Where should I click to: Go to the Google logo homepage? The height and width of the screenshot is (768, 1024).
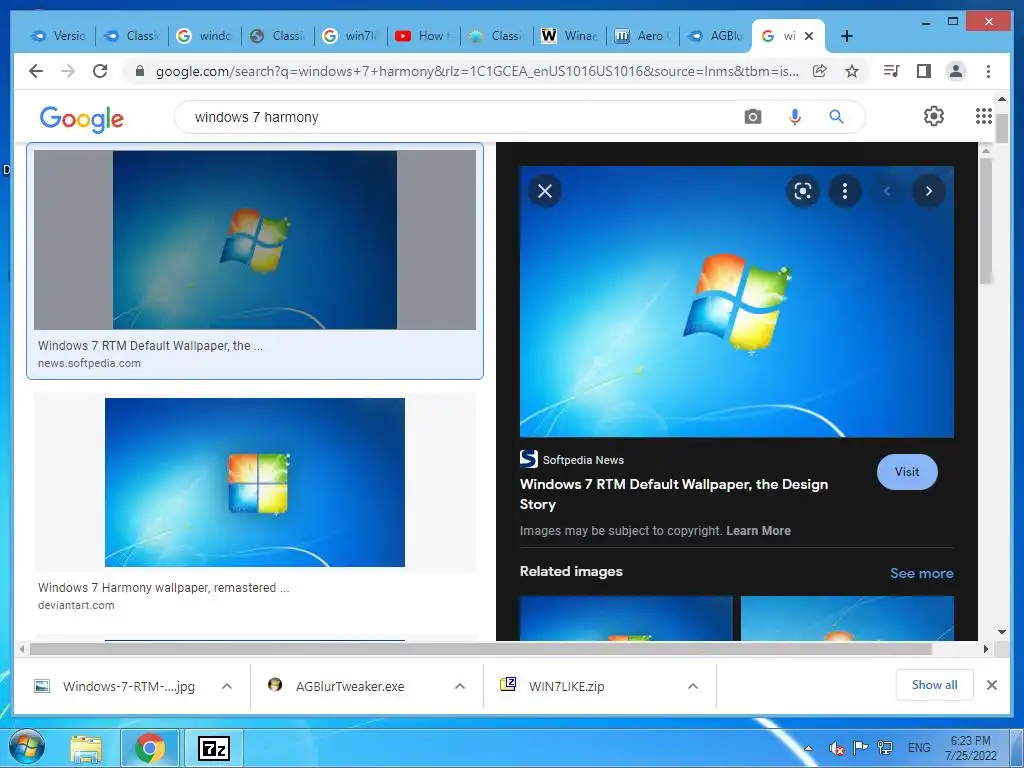pyautogui.click(x=82, y=119)
